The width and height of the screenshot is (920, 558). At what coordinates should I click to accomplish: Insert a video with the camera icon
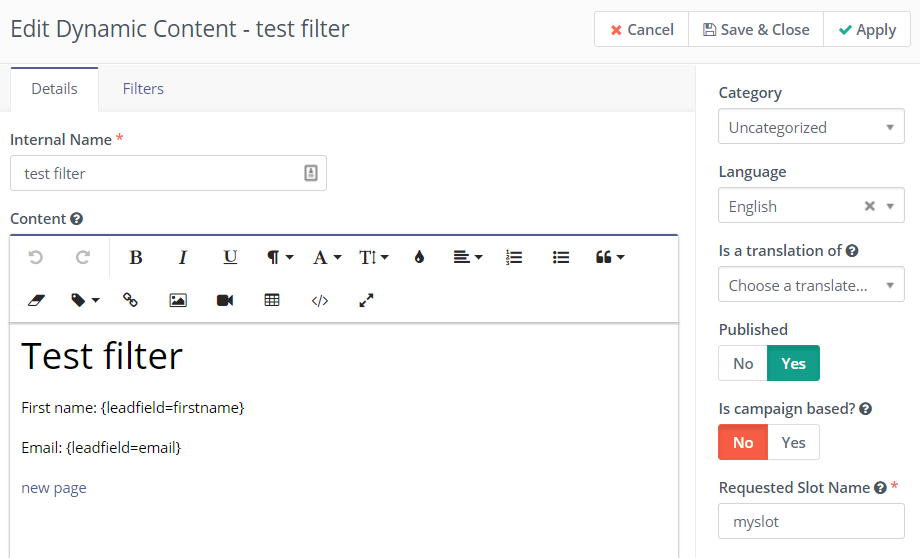[225, 300]
